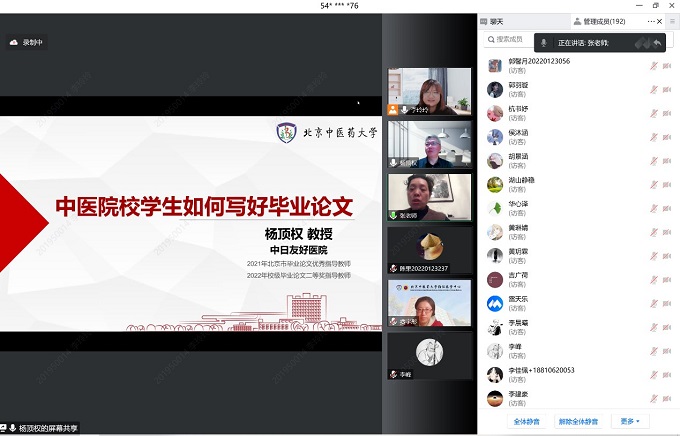Screen dimensions: 680x436
Task: Toggle mute for member 窦天乐
Action: [x=653, y=303]
